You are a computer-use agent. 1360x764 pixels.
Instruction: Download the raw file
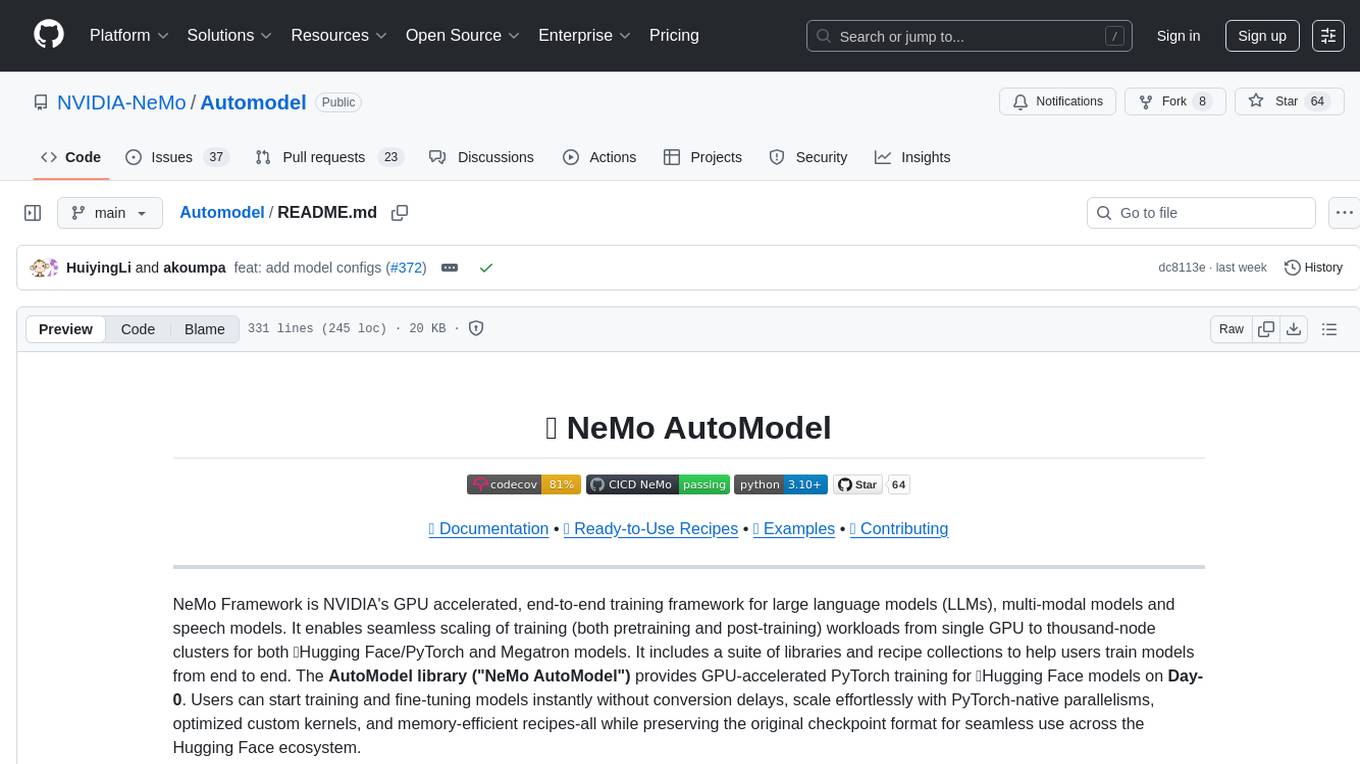click(x=1293, y=329)
